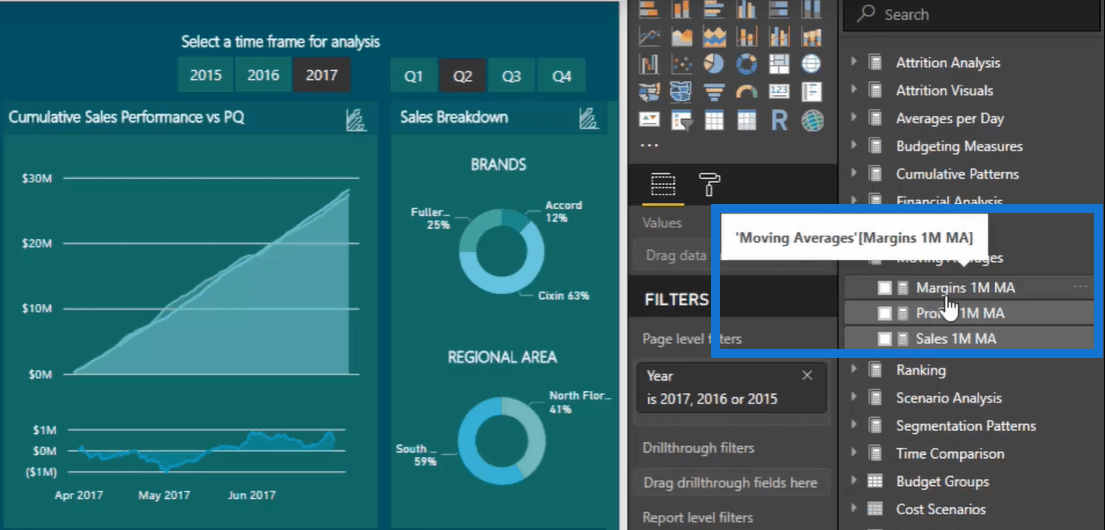The height and width of the screenshot is (530, 1105).
Task: Select the Pie chart visualization
Action: pyautogui.click(x=715, y=64)
